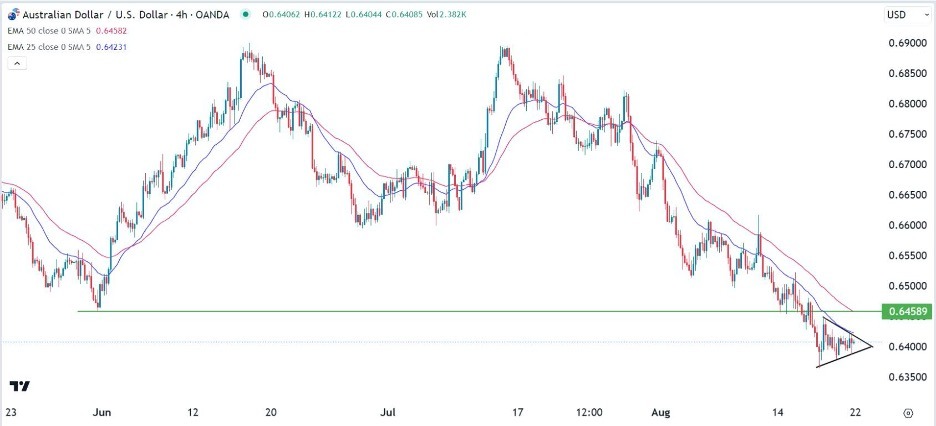936x426 pixels.
Task: Click the 0.65500 price axis label
Action: [x=907, y=255]
